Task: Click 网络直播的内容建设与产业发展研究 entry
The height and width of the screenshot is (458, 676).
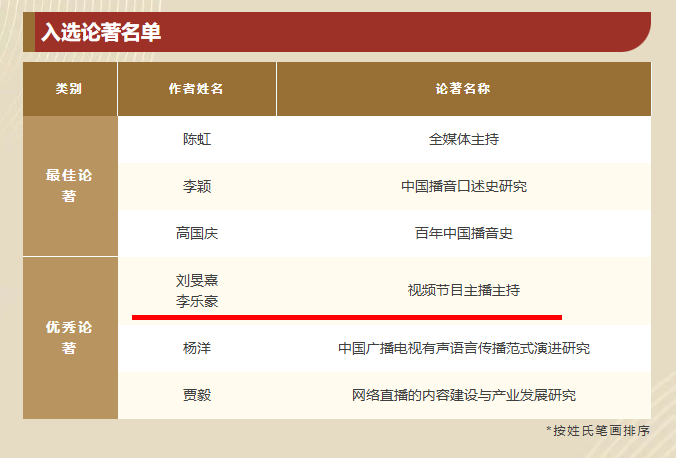Action: point(463,395)
